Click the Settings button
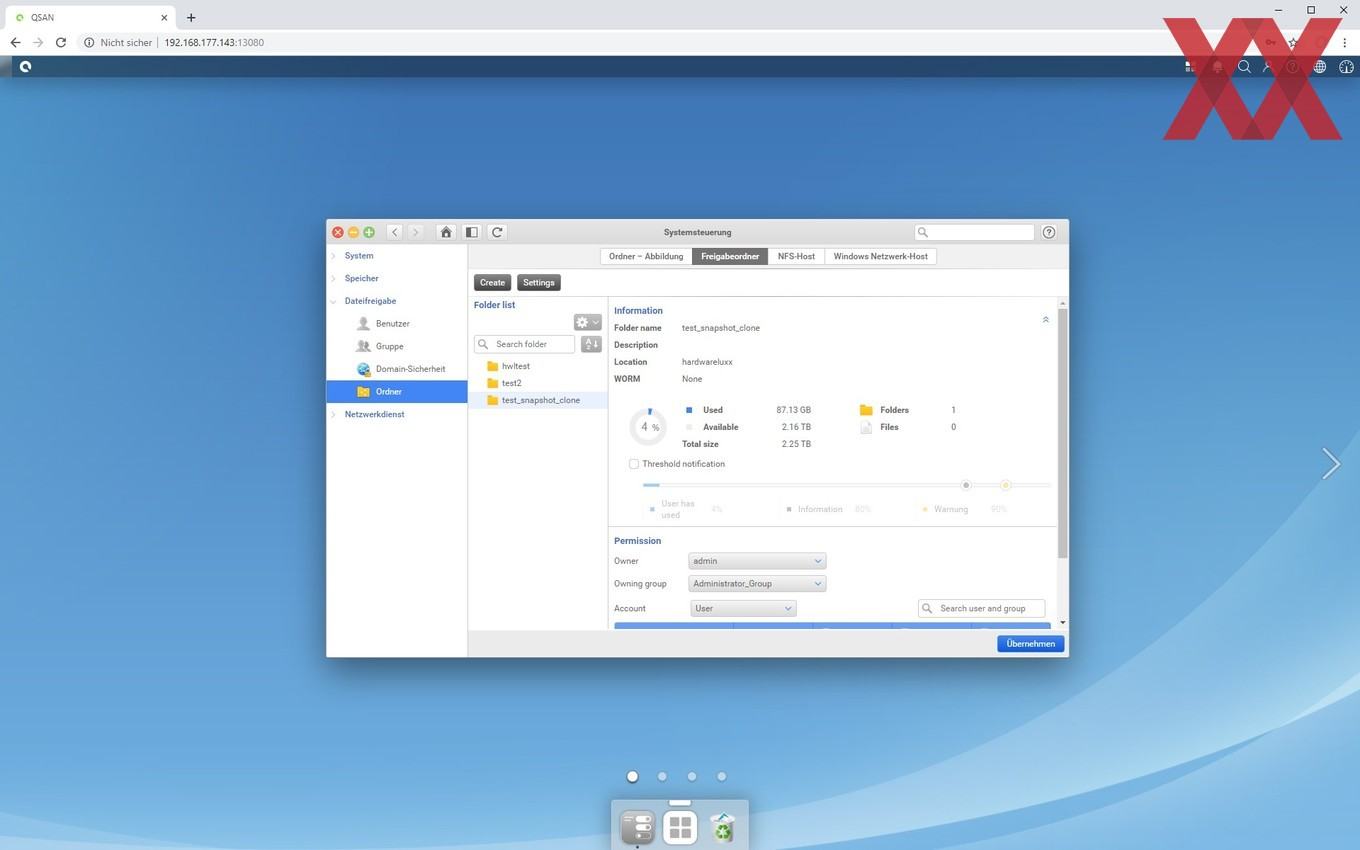 pyautogui.click(x=538, y=283)
